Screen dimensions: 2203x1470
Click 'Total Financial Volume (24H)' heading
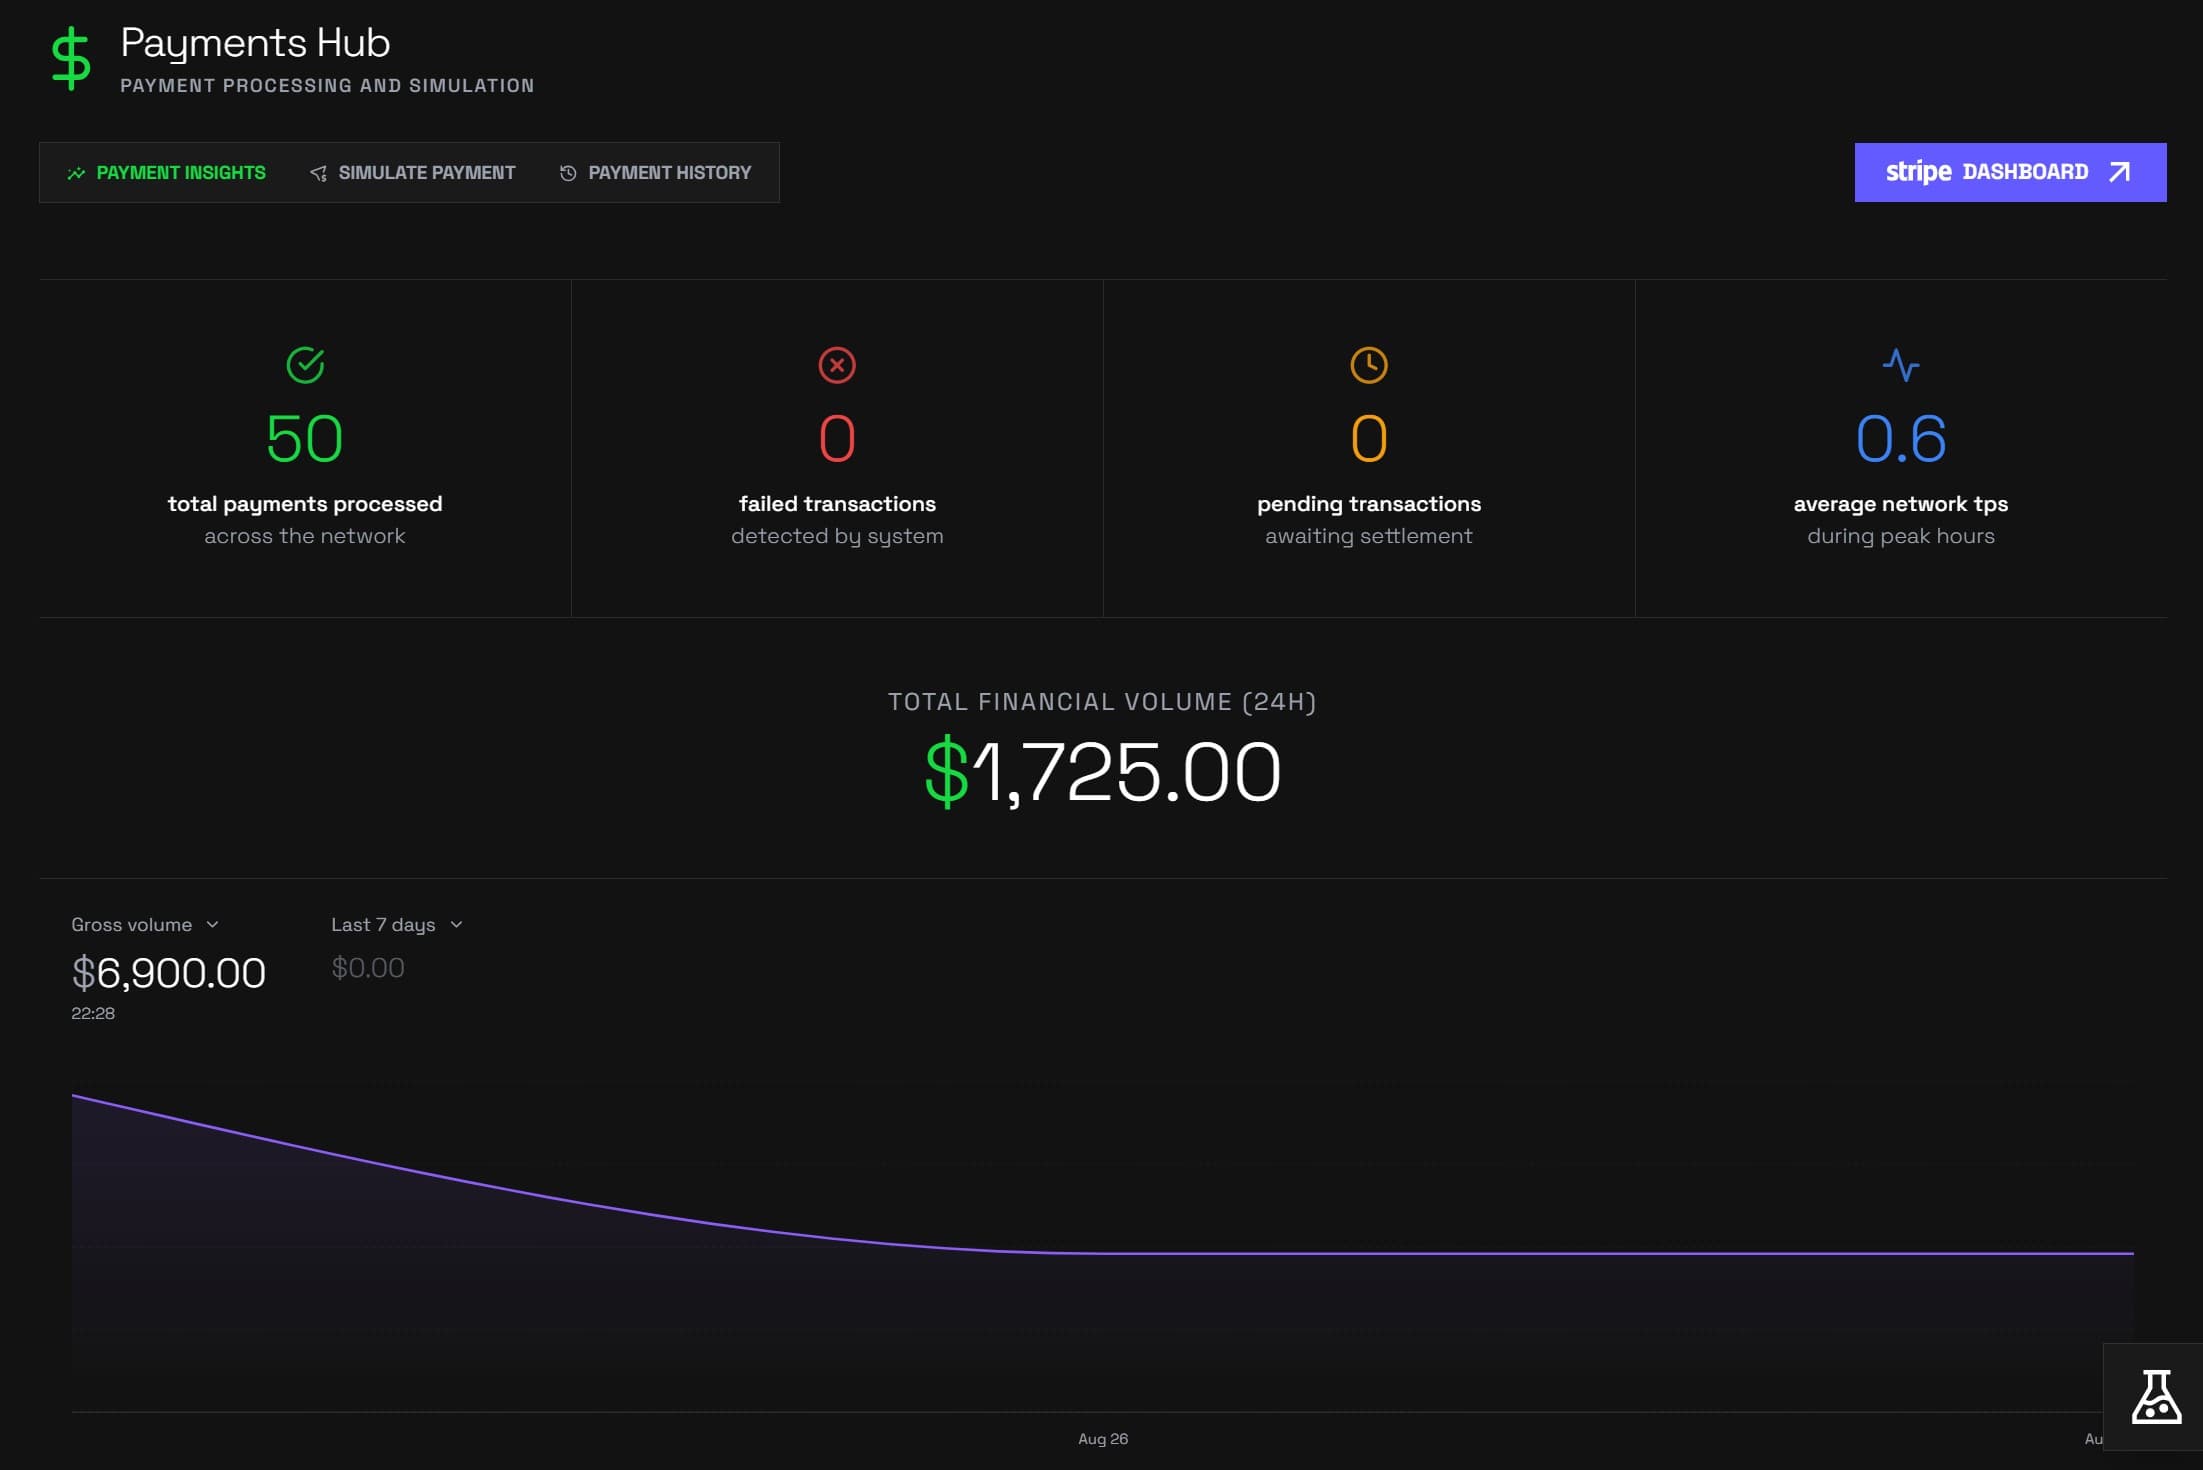pyautogui.click(x=1102, y=702)
